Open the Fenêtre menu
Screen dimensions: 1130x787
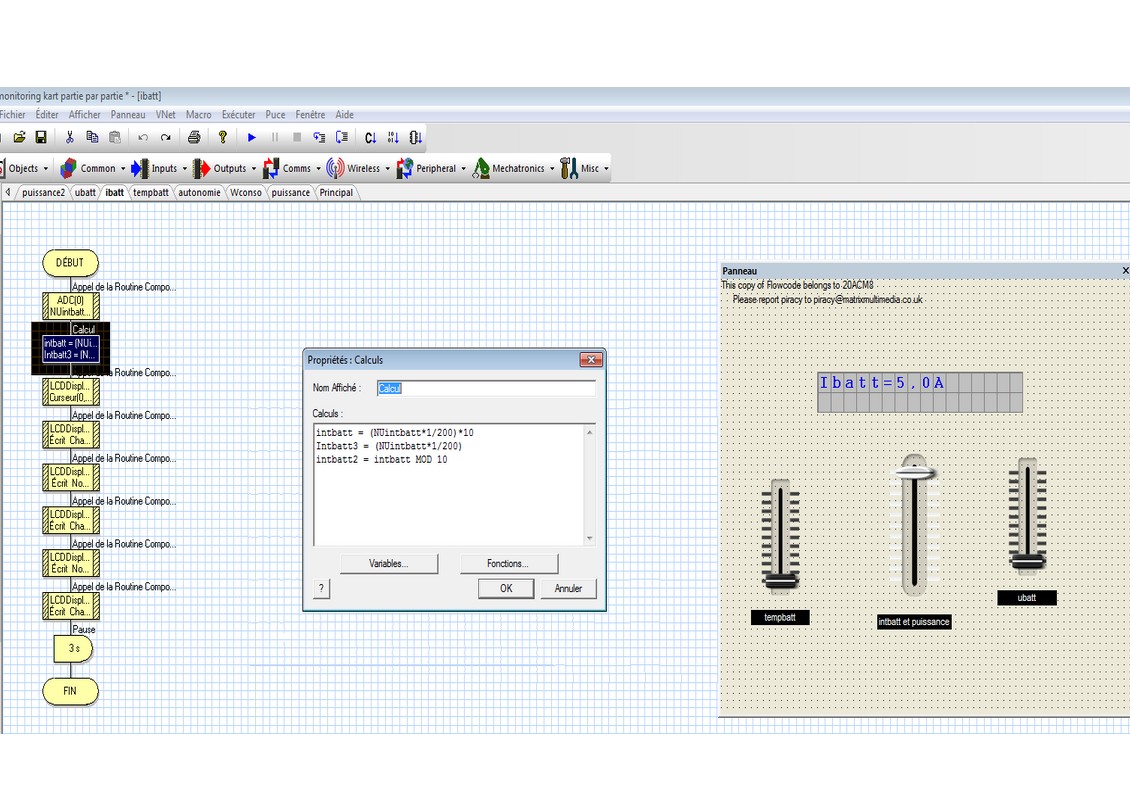(x=310, y=115)
